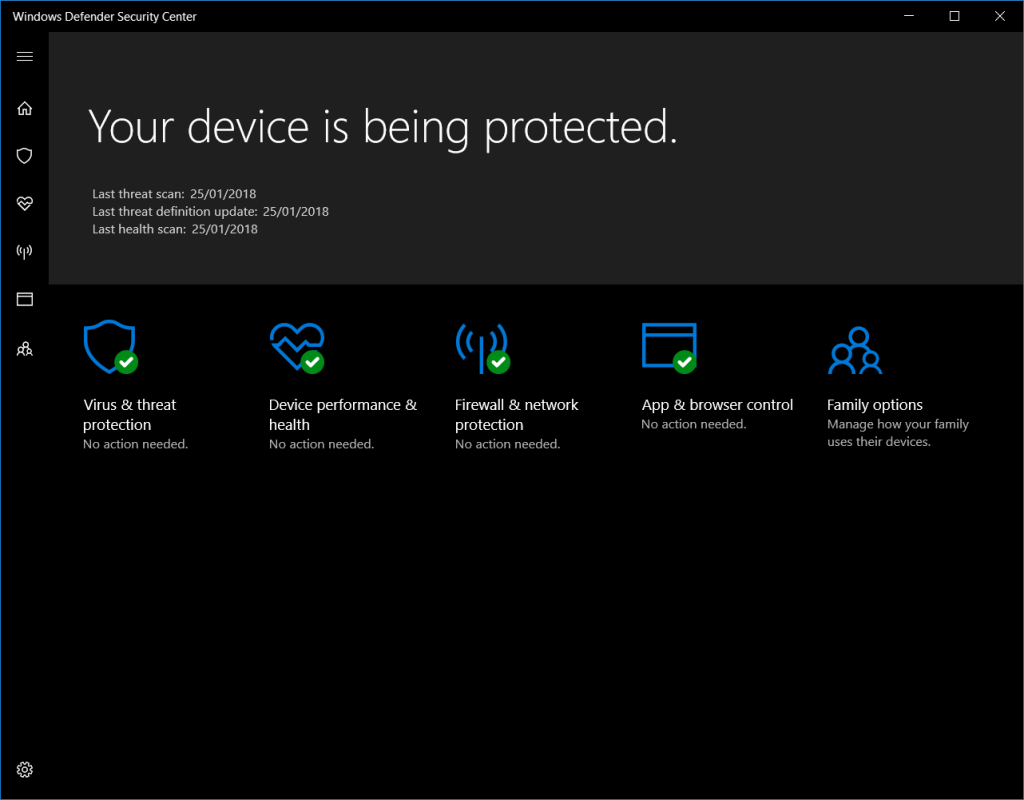Click the large heart monitor tile icon
1024x800 pixels.
click(x=297, y=348)
